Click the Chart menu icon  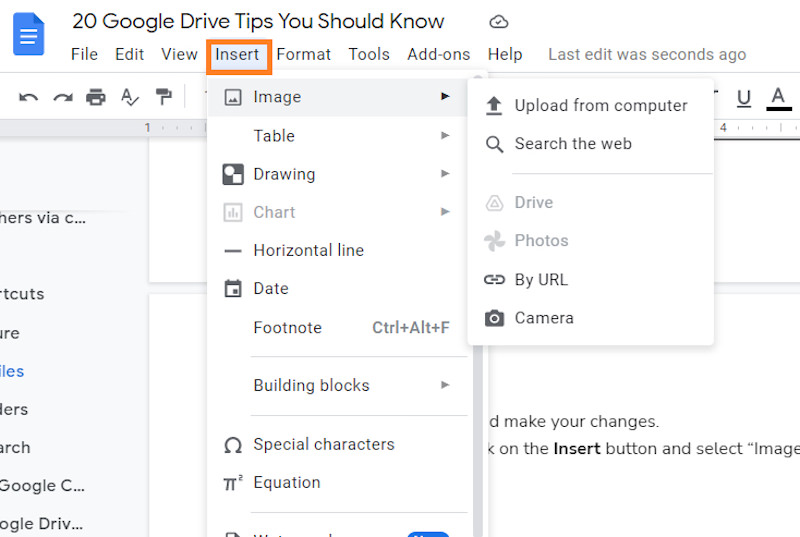click(x=233, y=212)
